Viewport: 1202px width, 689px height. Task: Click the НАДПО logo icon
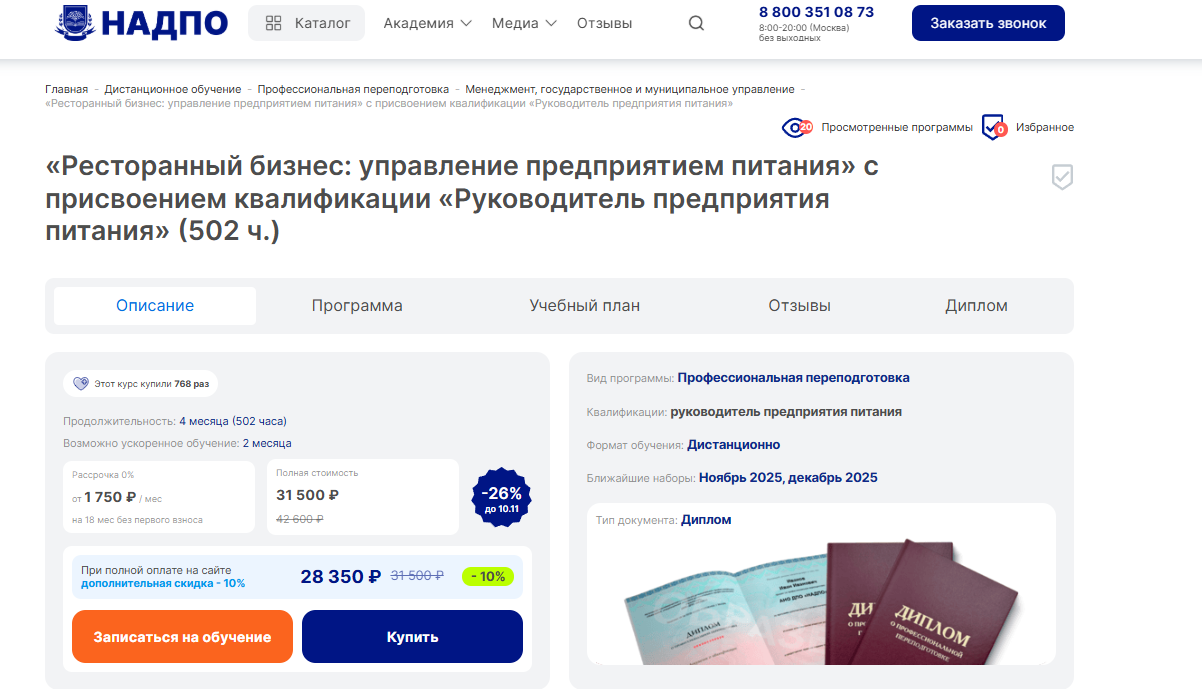(74, 22)
